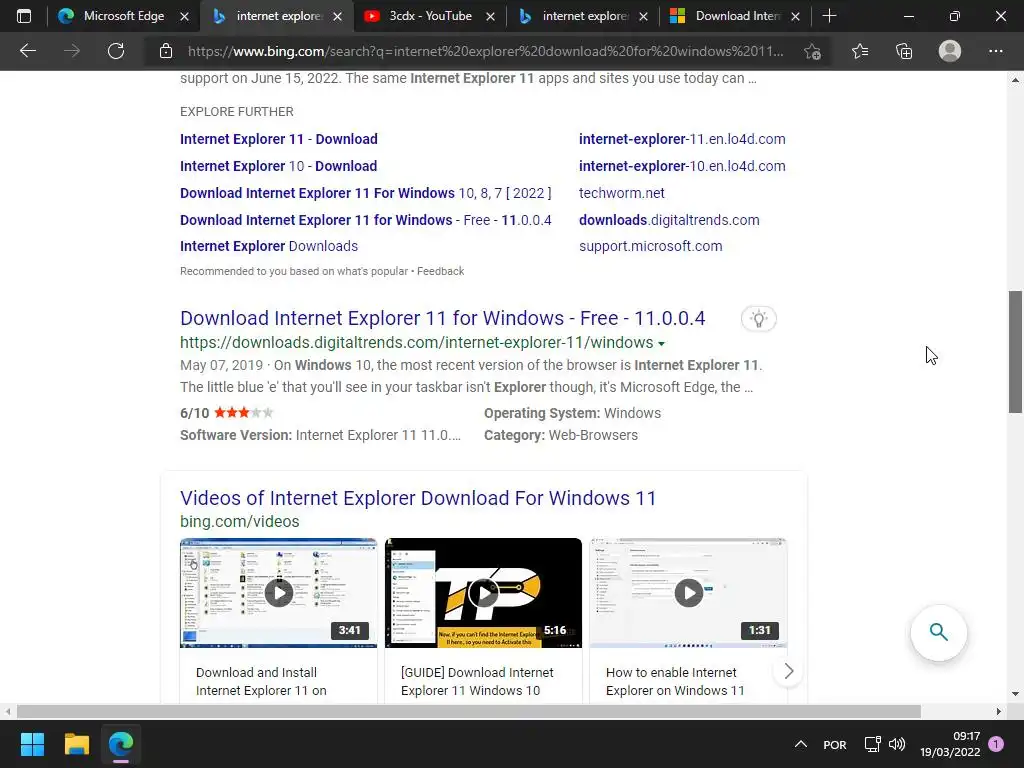Screen dimensions: 1024x768
Task: Open the clock and date 09:17
Action: (950, 744)
